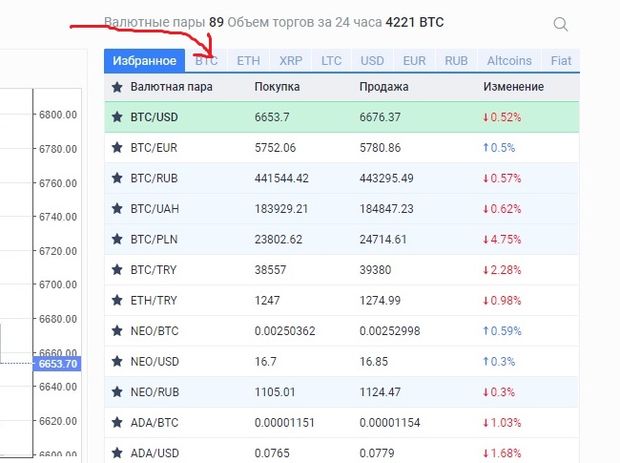Open the Altcoins tab
This screenshot has width=620, height=463.
(509, 61)
